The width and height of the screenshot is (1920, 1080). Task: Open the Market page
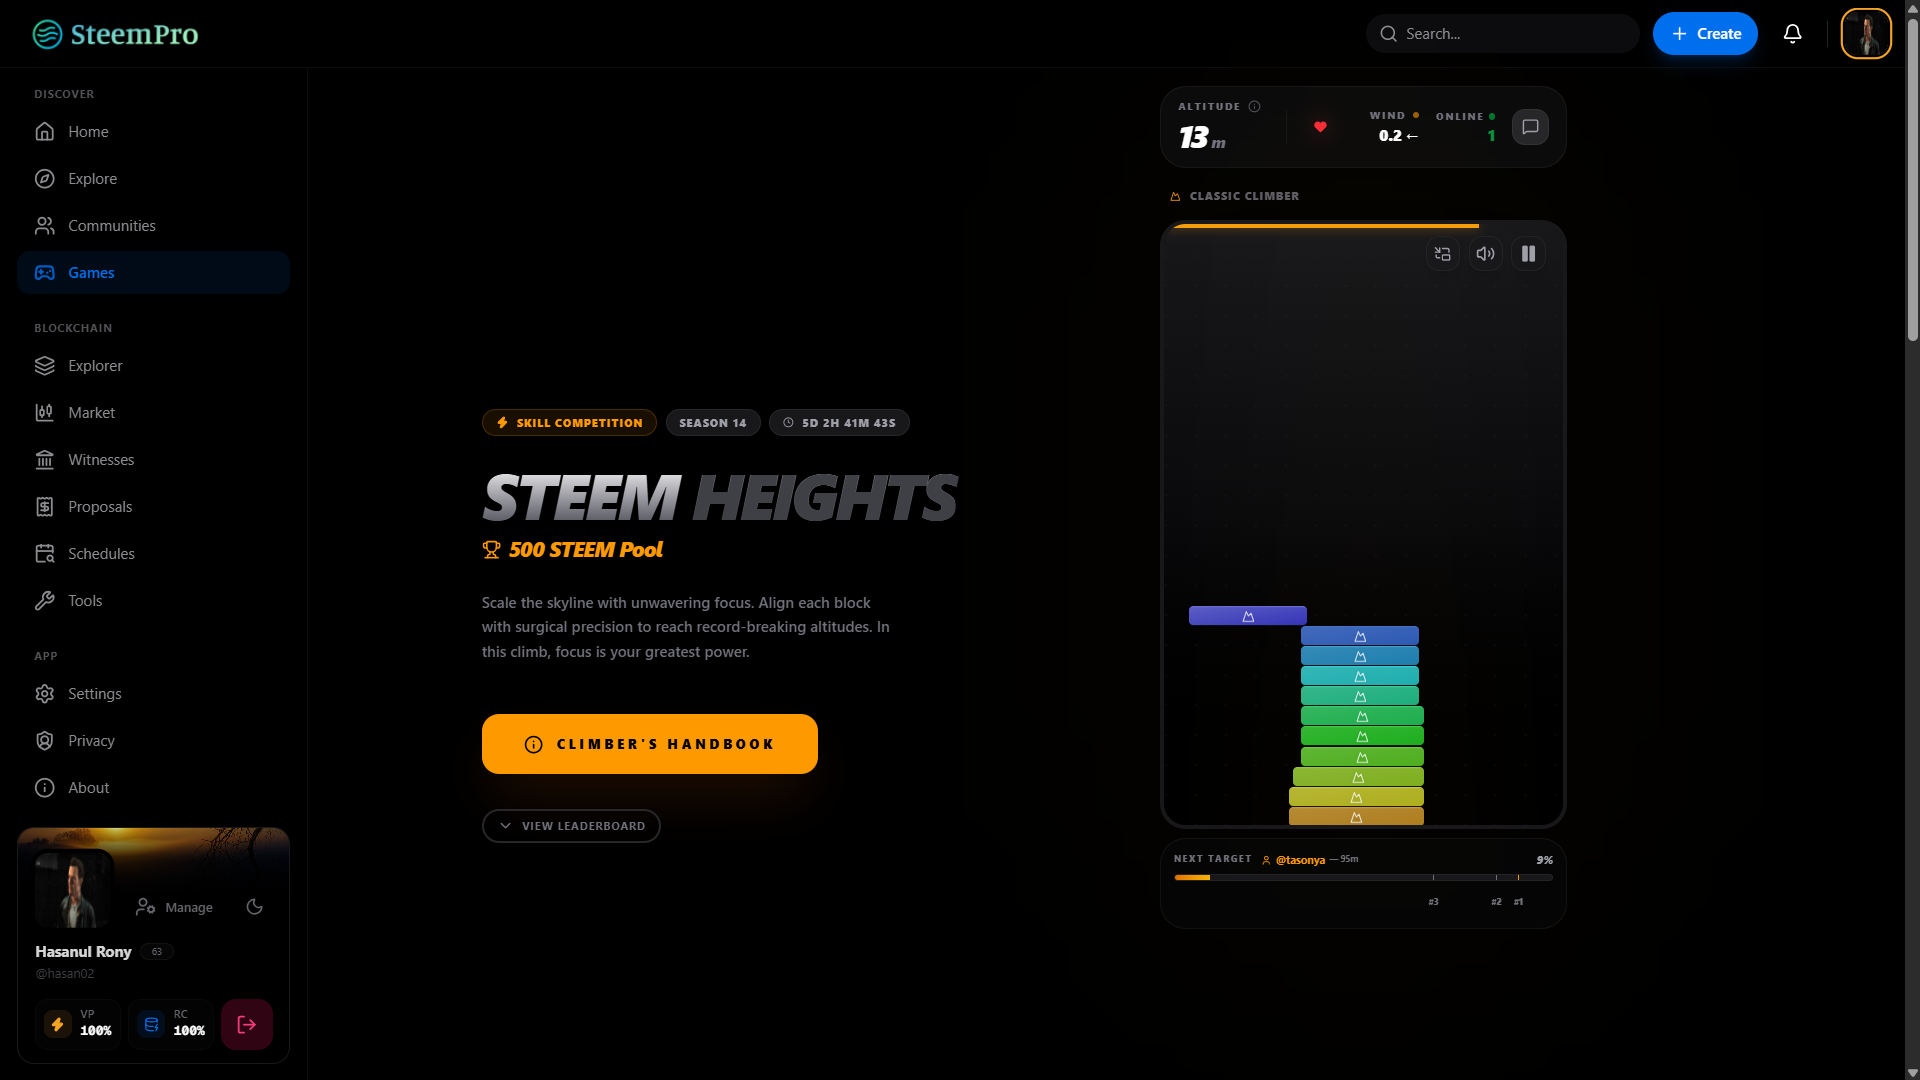point(153,413)
